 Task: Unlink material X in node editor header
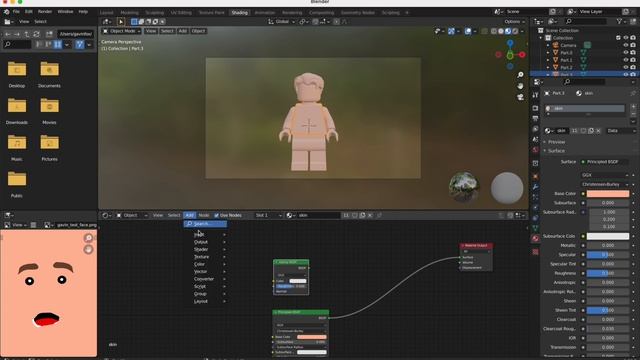point(370,215)
